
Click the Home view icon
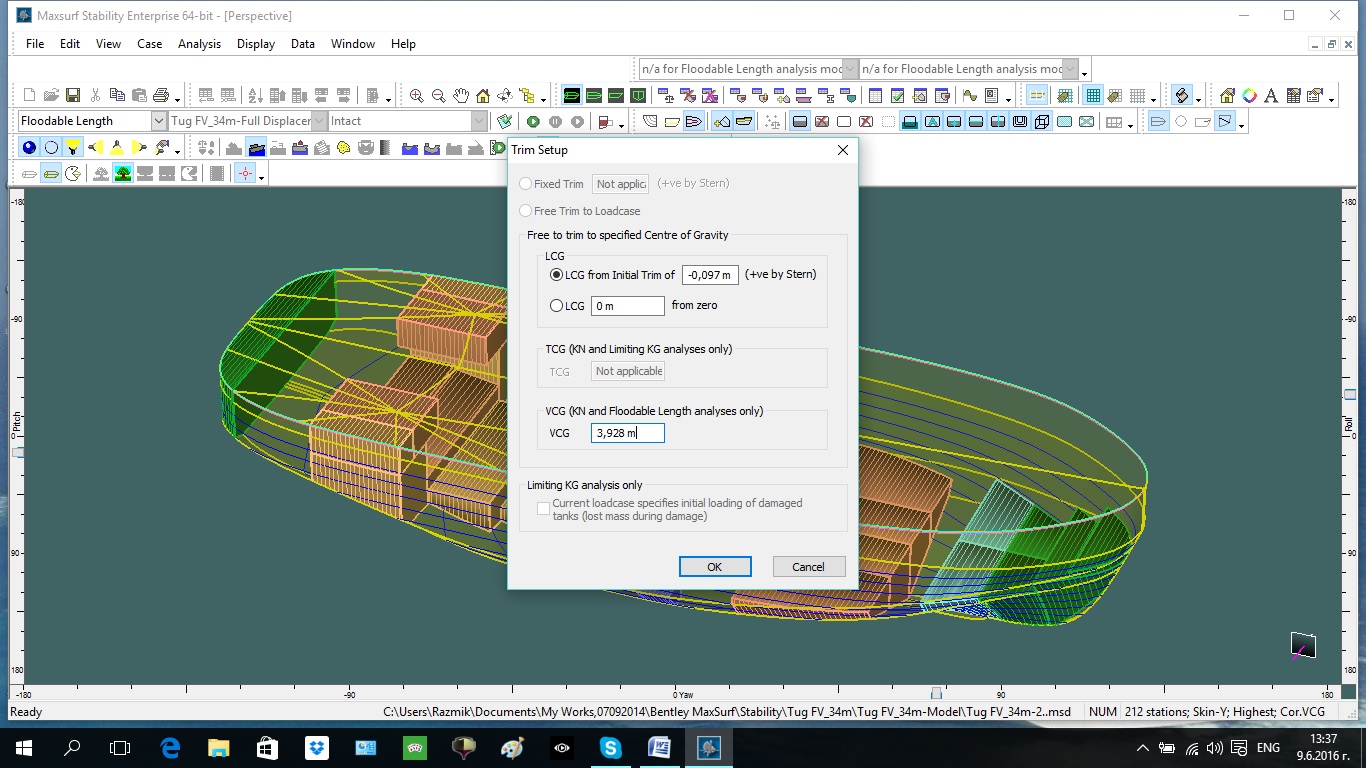[483, 96]
